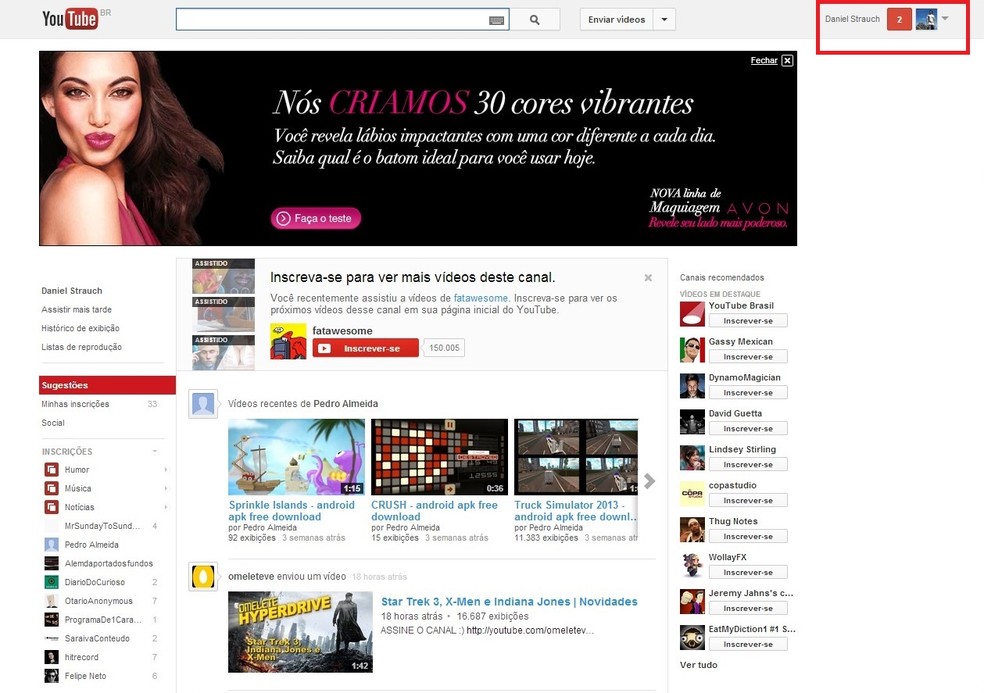Subscribe to the fatawesome channel

[x=365, y=348]
